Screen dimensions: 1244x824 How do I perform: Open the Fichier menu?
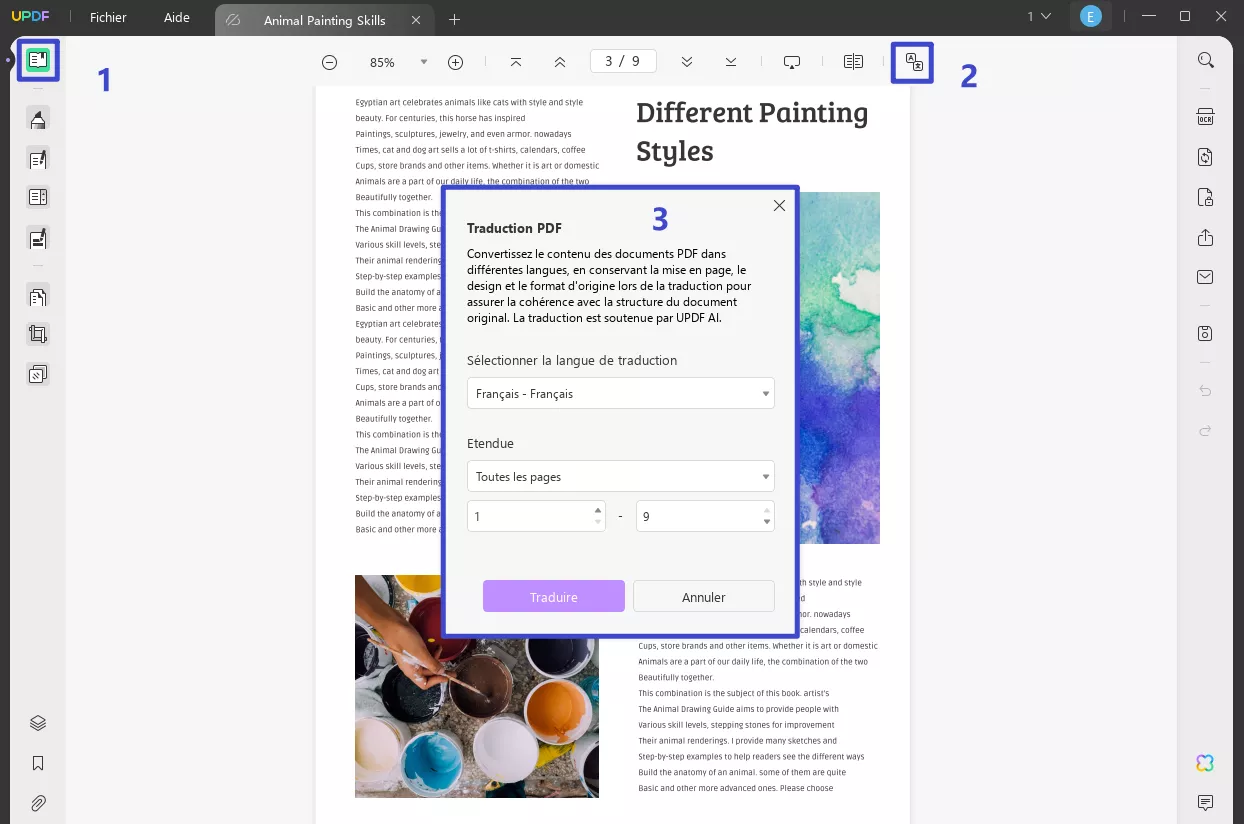(108, 17)
